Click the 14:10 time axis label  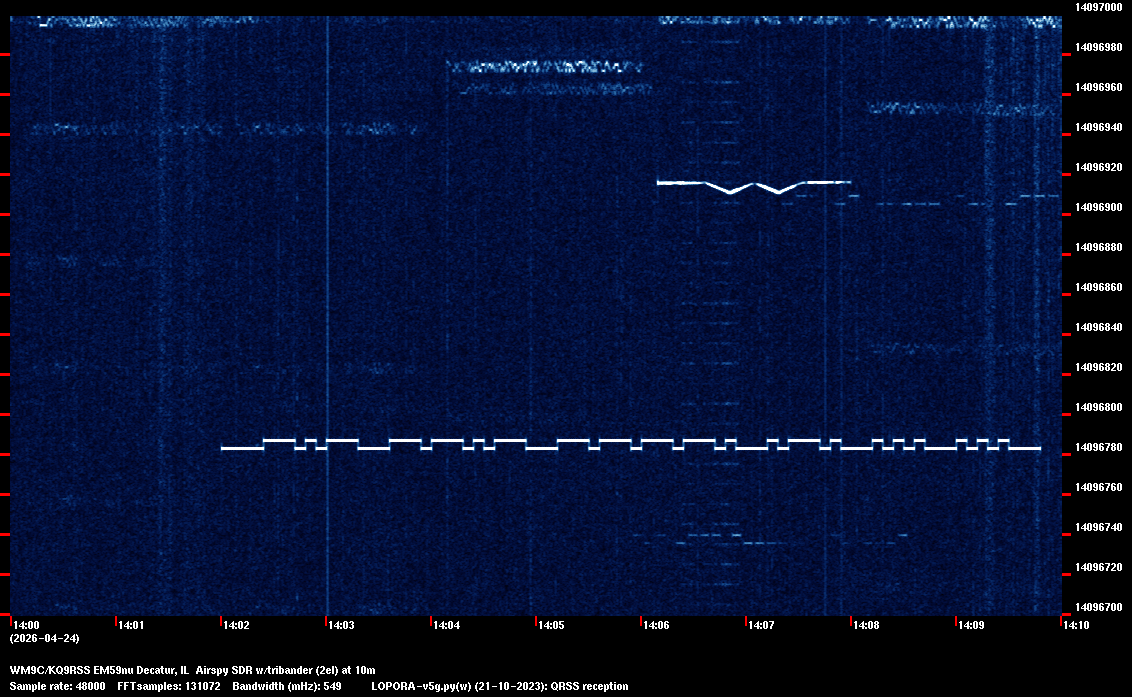click(x=1075, y=625)
